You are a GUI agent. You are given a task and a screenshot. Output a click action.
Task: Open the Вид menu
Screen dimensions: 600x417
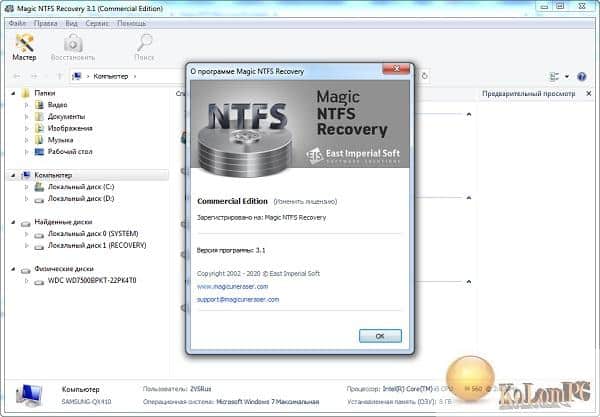pos(71,23)
